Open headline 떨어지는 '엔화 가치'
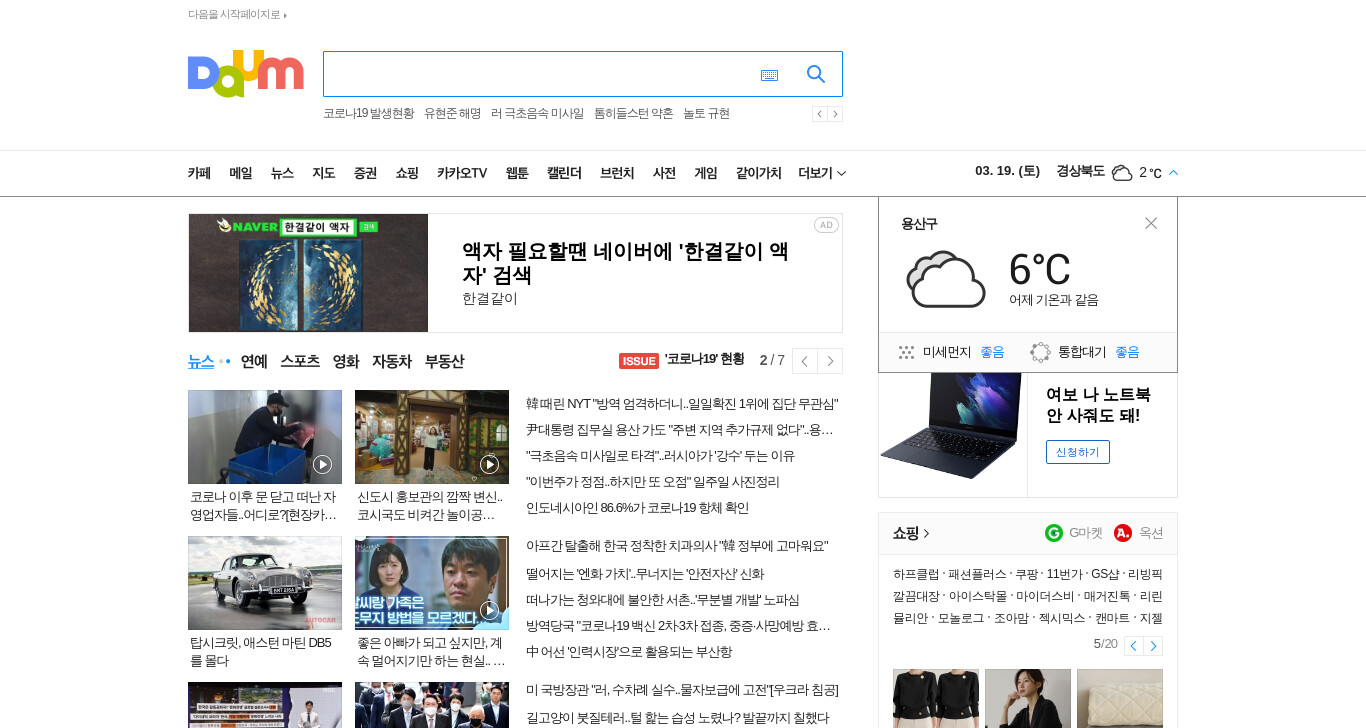The height and width of the screenshot is (728, 1366). click(x=645, y=574)
